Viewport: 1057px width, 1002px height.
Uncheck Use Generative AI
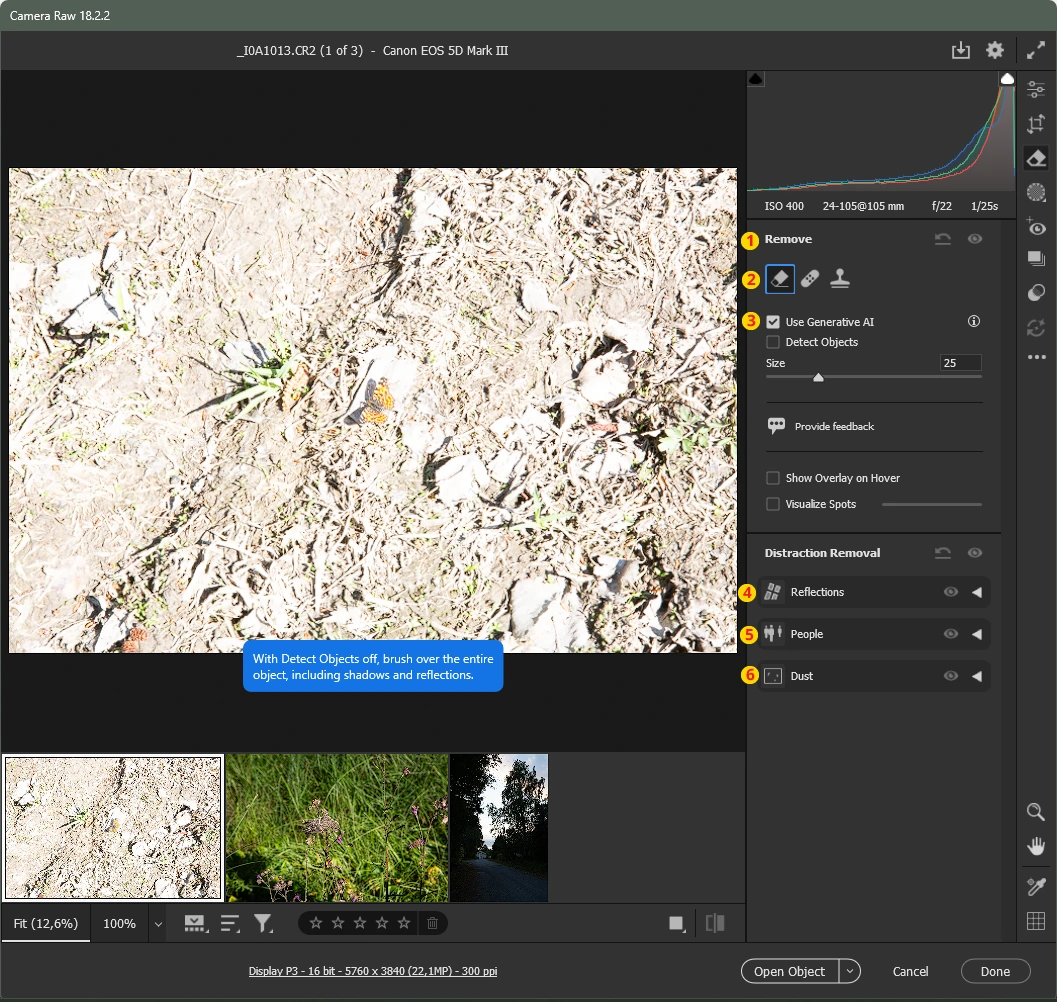click(773, 322)
